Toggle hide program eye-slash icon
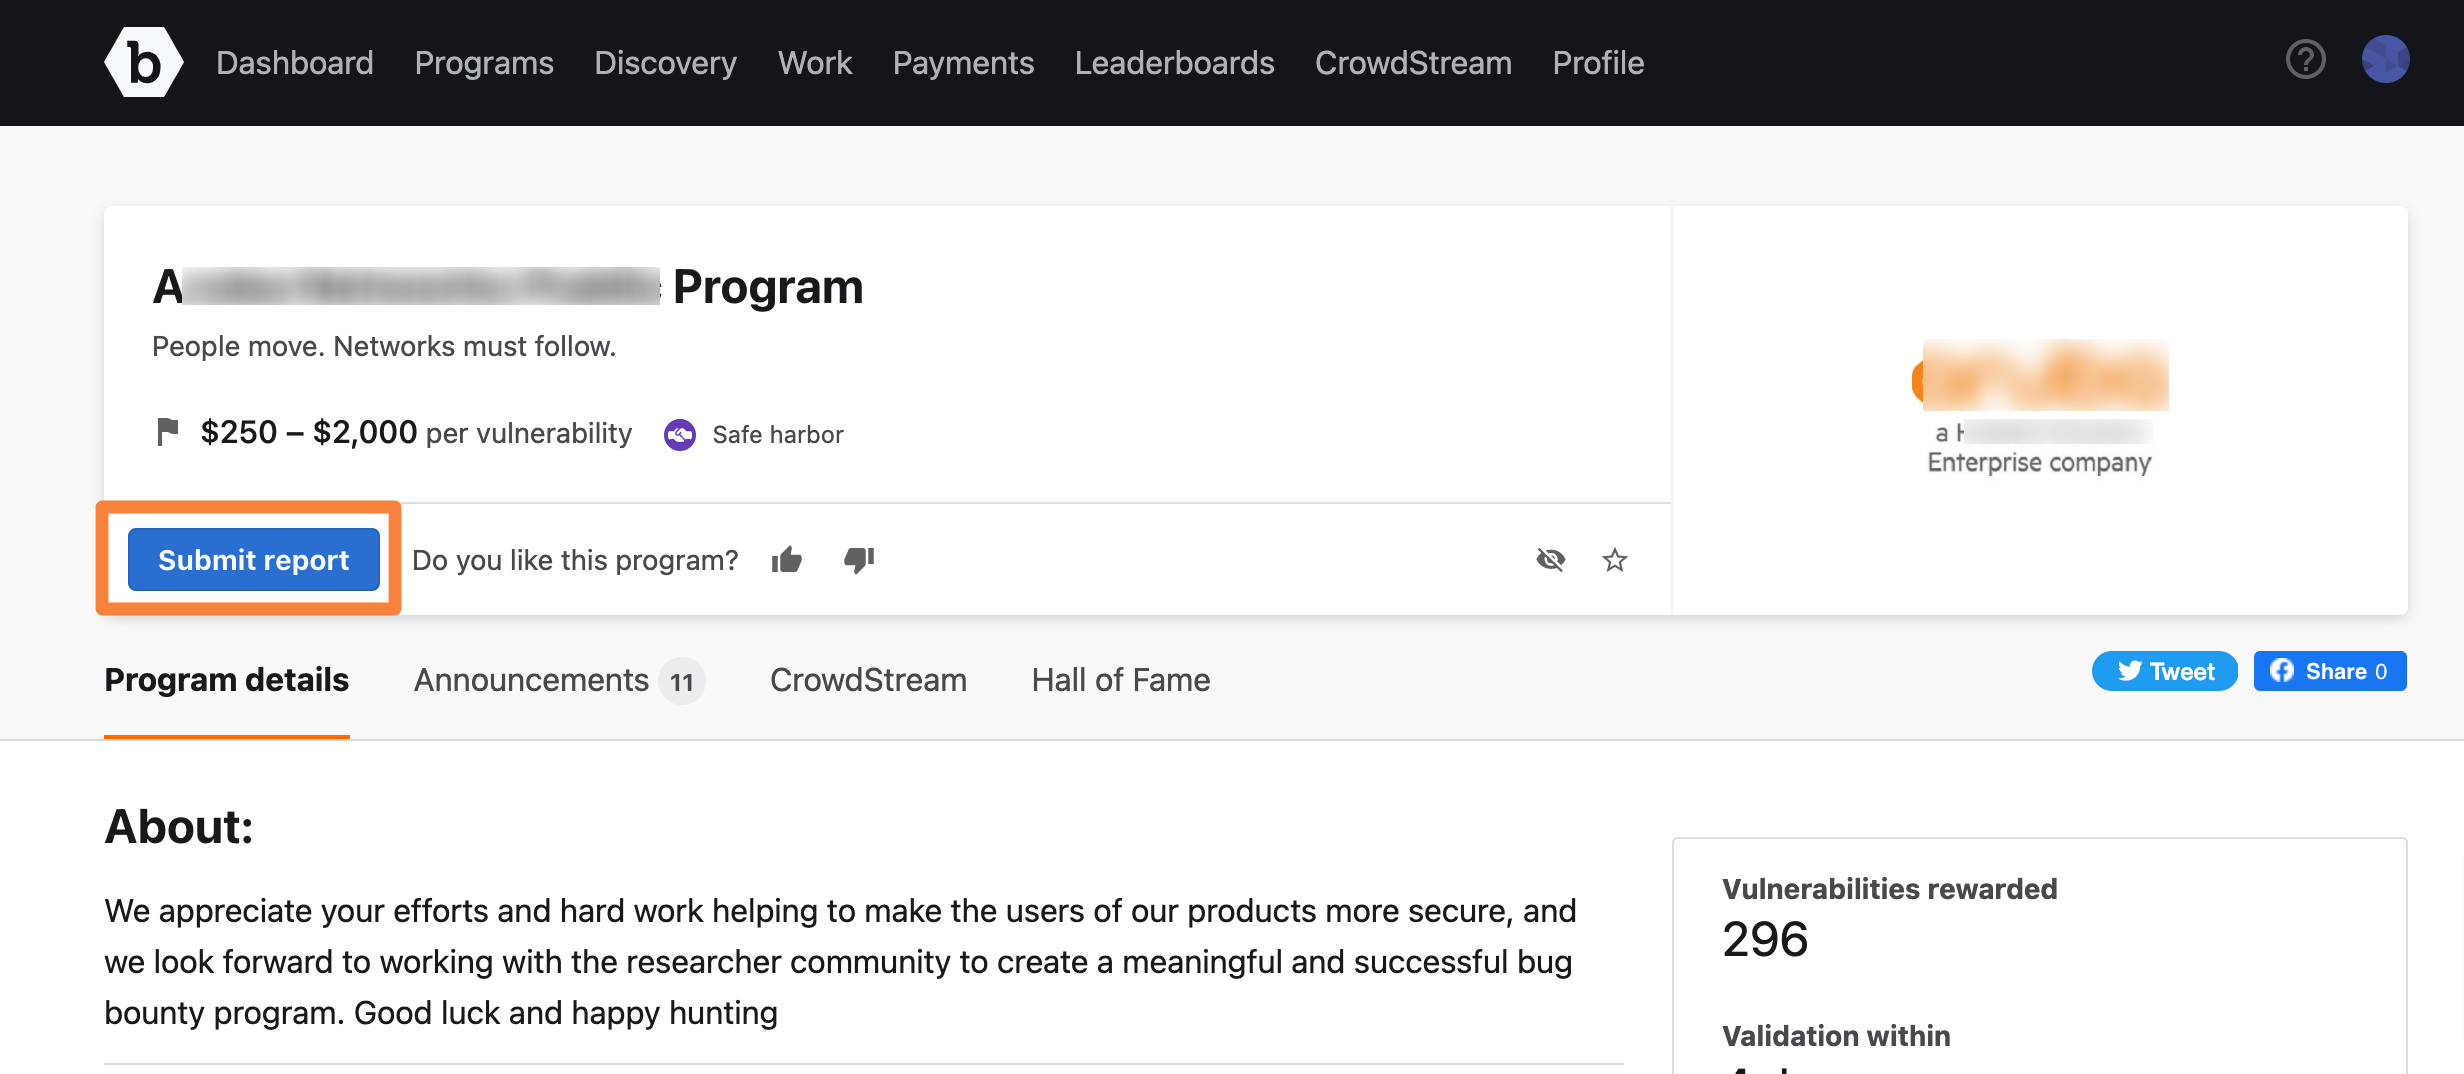The image size is (2464, 1074). click(1550, 559)
